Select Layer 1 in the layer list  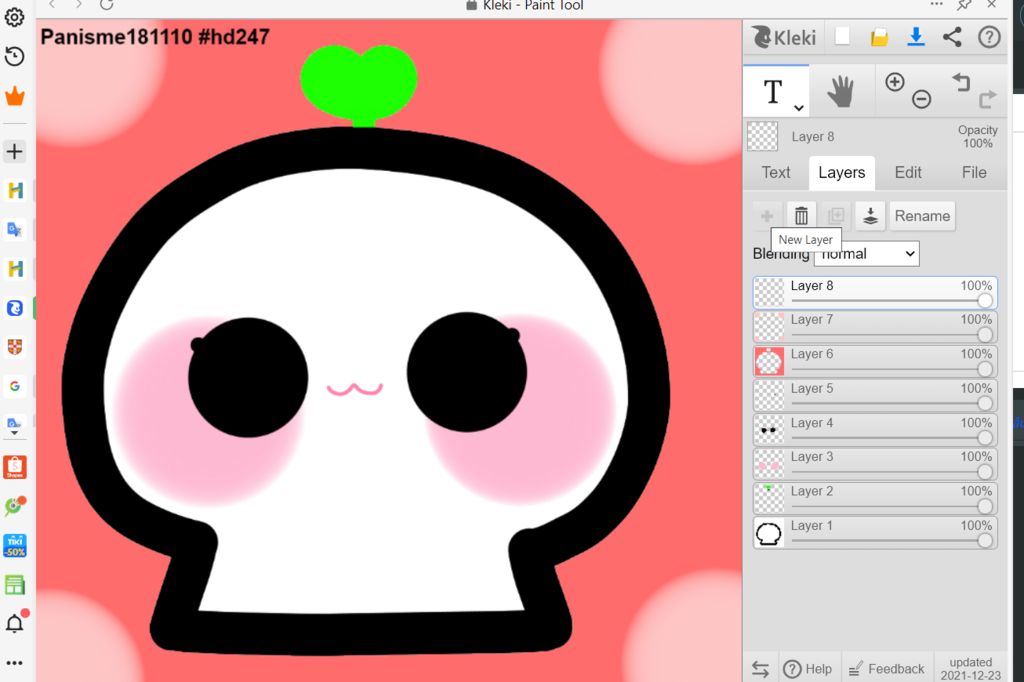[x=875, y=533]
